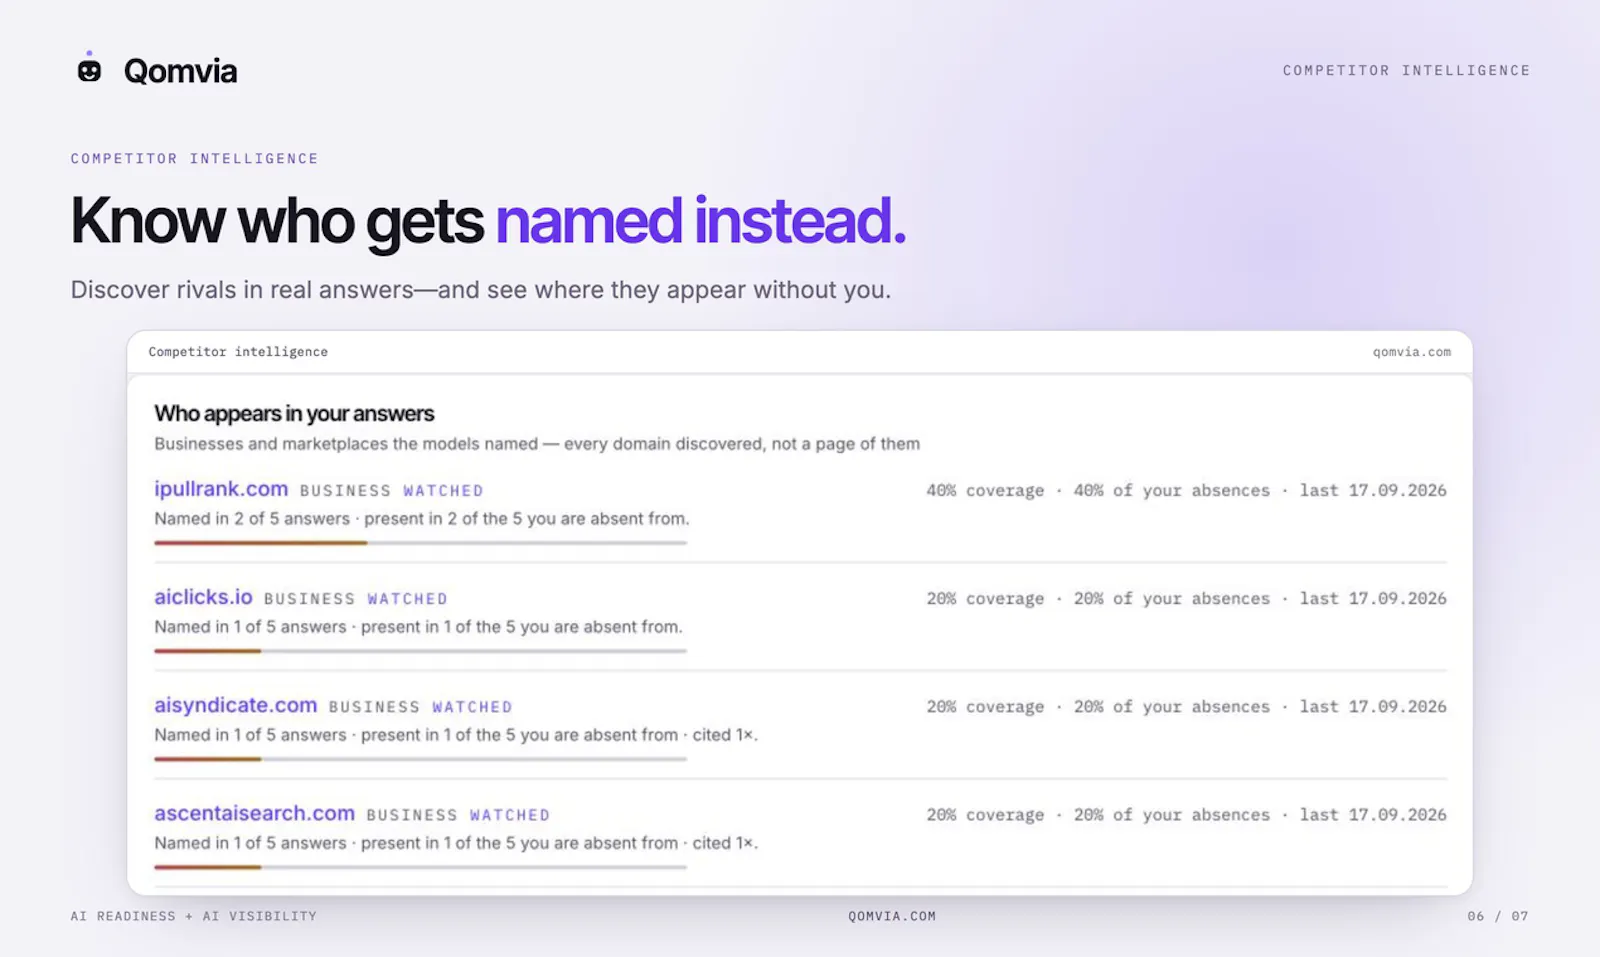Click the 'Who appears in your answers' heading
This screenshot has height=957, width=1600.
tap(294, 413)
